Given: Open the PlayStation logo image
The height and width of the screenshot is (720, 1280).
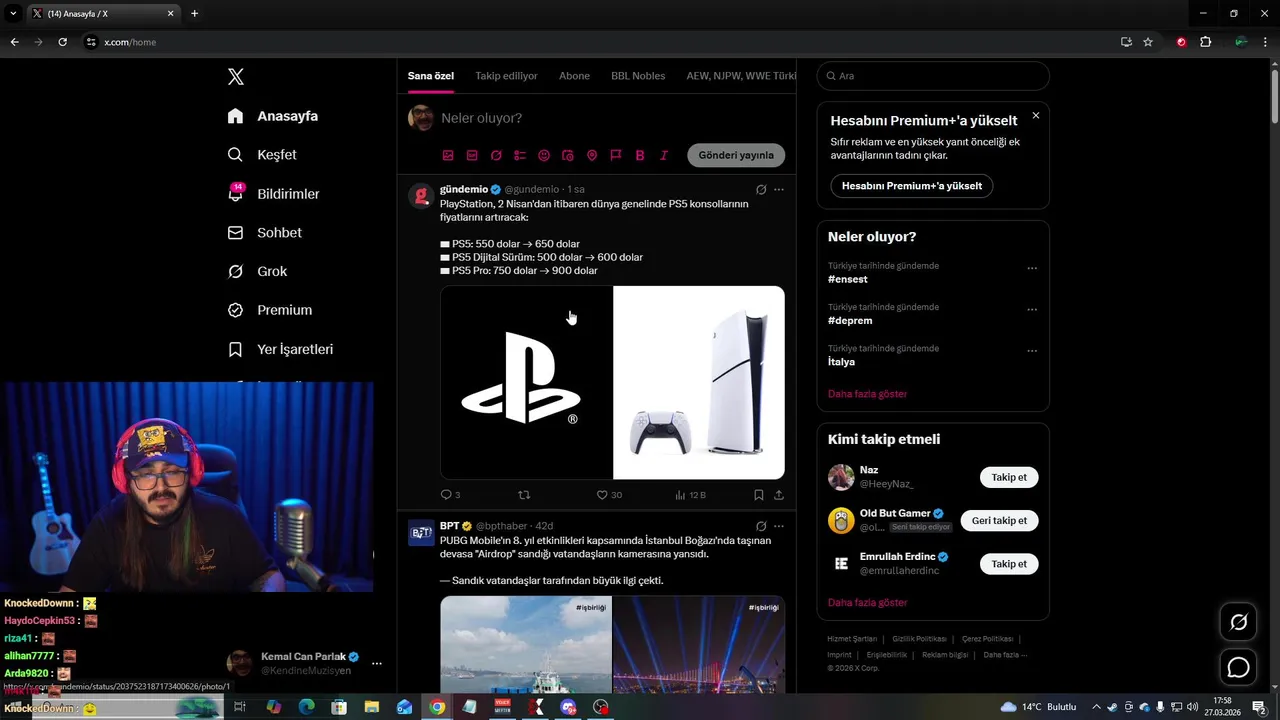Looking at the screenshot, I should click(x=526, y=382).
